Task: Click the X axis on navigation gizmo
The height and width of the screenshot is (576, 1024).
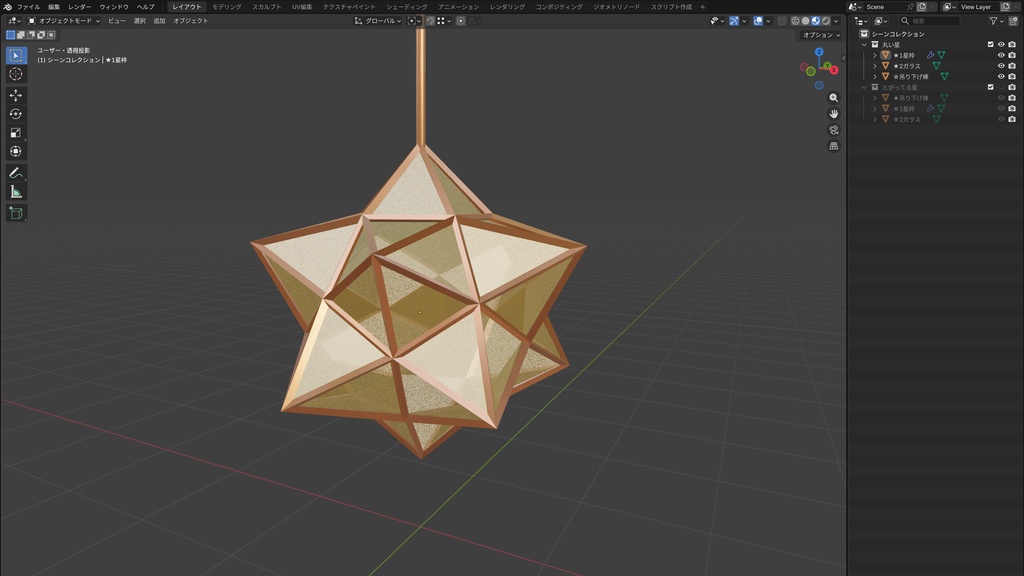Action: tap(834, 70)
